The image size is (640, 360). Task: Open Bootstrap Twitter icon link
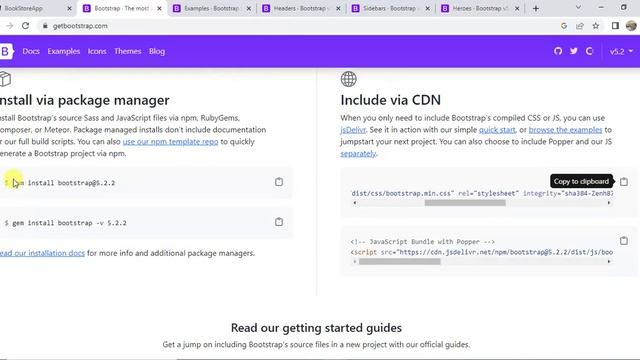574,51
